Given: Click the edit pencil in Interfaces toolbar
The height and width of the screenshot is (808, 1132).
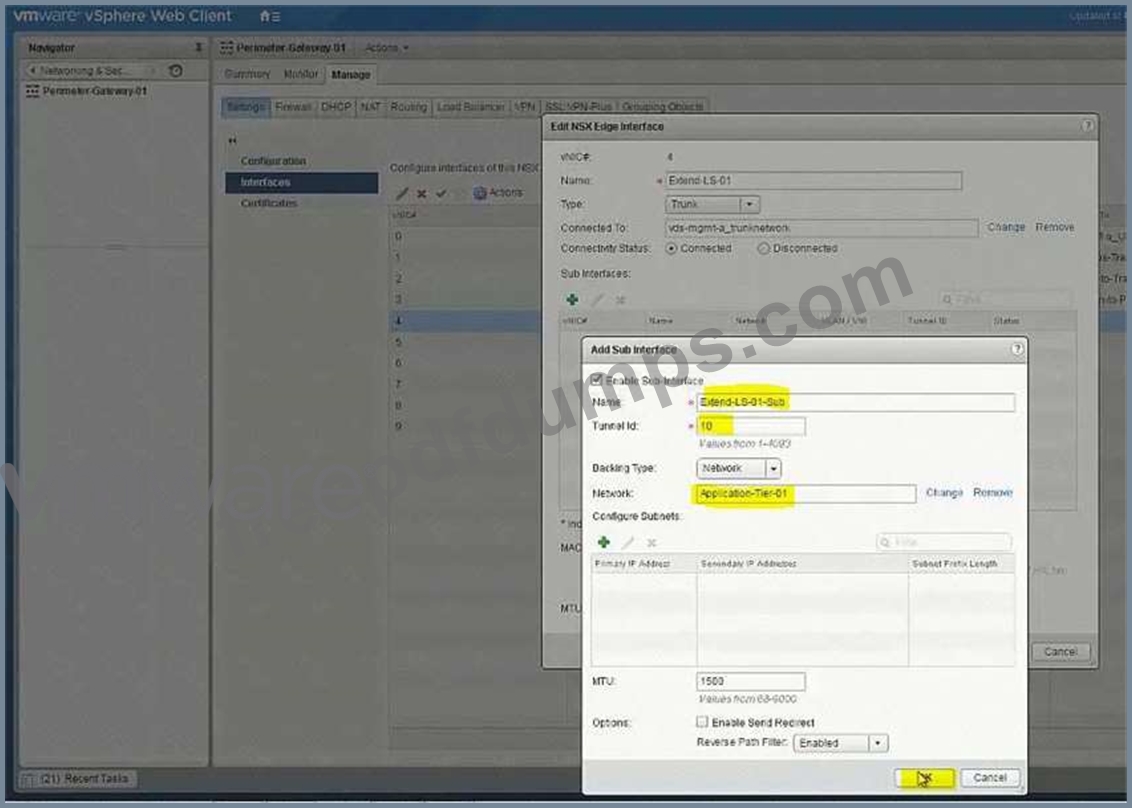Looking at the screenshot, I should tap(402, 193).
